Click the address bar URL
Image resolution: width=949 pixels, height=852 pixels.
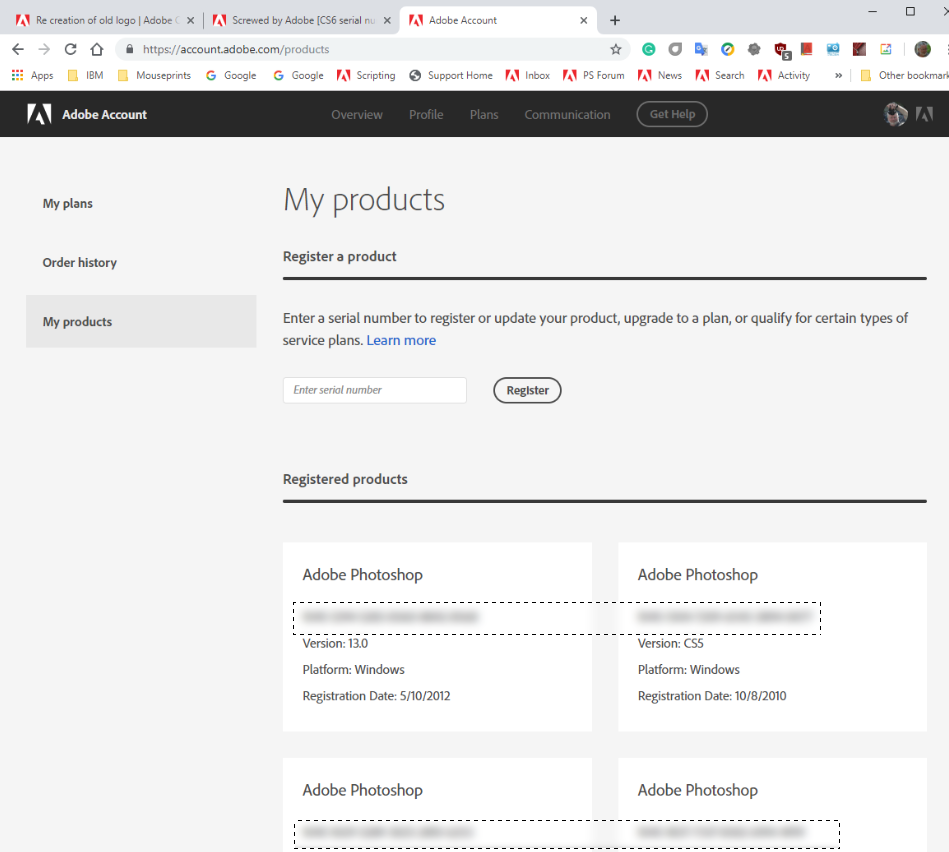236,49
